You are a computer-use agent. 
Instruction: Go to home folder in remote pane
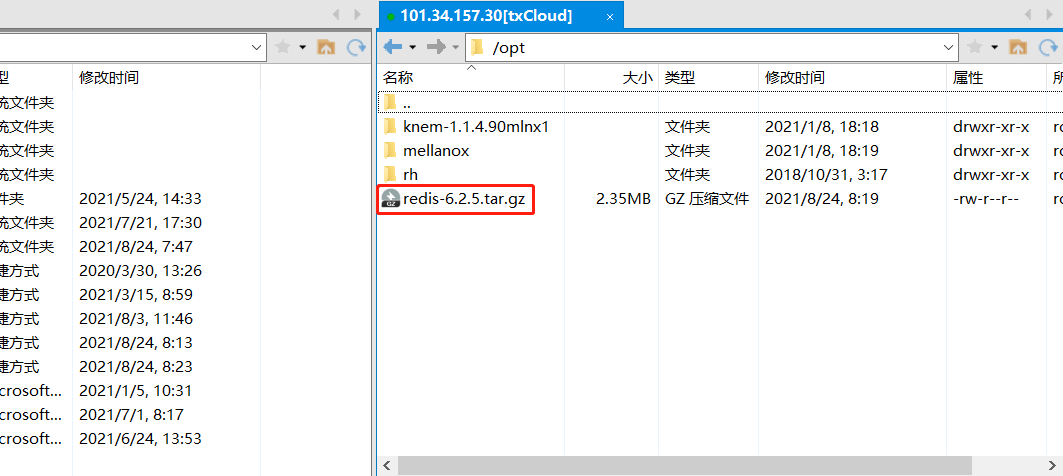(1018, 47)
